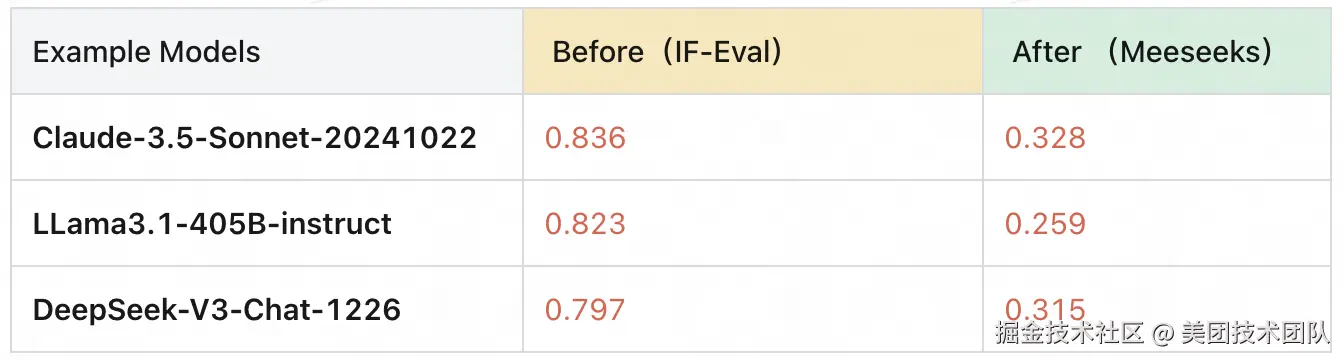The width and height of the screenshot is (1344, 360).
Task: Select Claude-3.5-Sonnet-20241022 model name cell
Action: 255,138
